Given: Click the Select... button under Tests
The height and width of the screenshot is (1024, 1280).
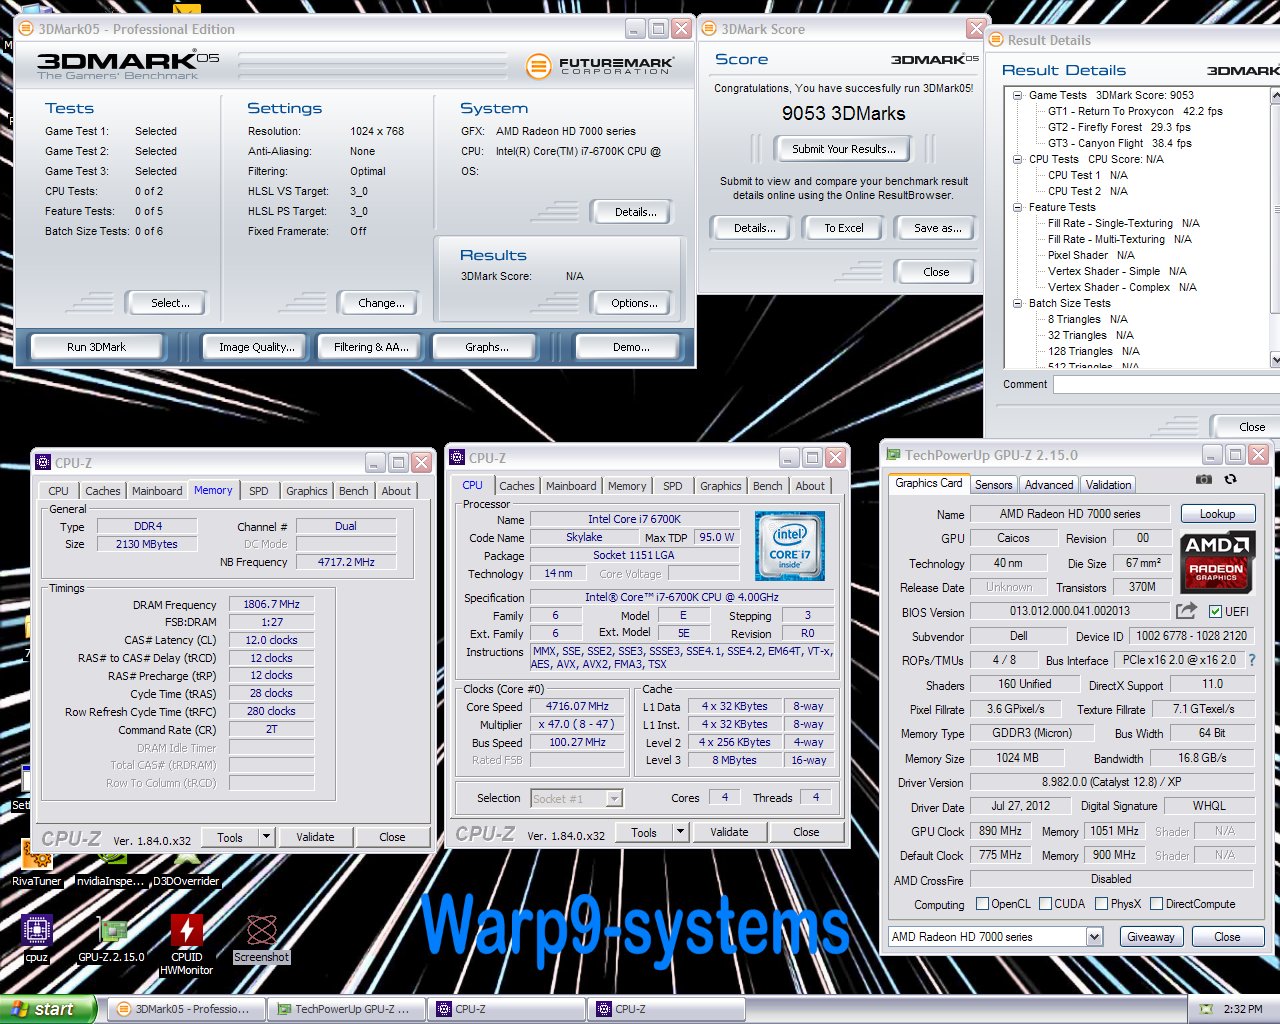Looking at the screenshot, I should (x=170, y=303).
